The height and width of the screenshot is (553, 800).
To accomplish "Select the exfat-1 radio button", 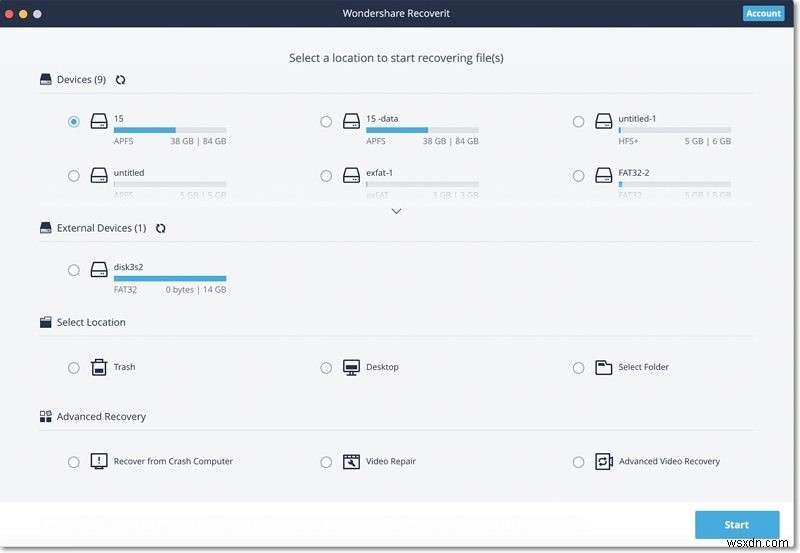I will pos(326,175).
